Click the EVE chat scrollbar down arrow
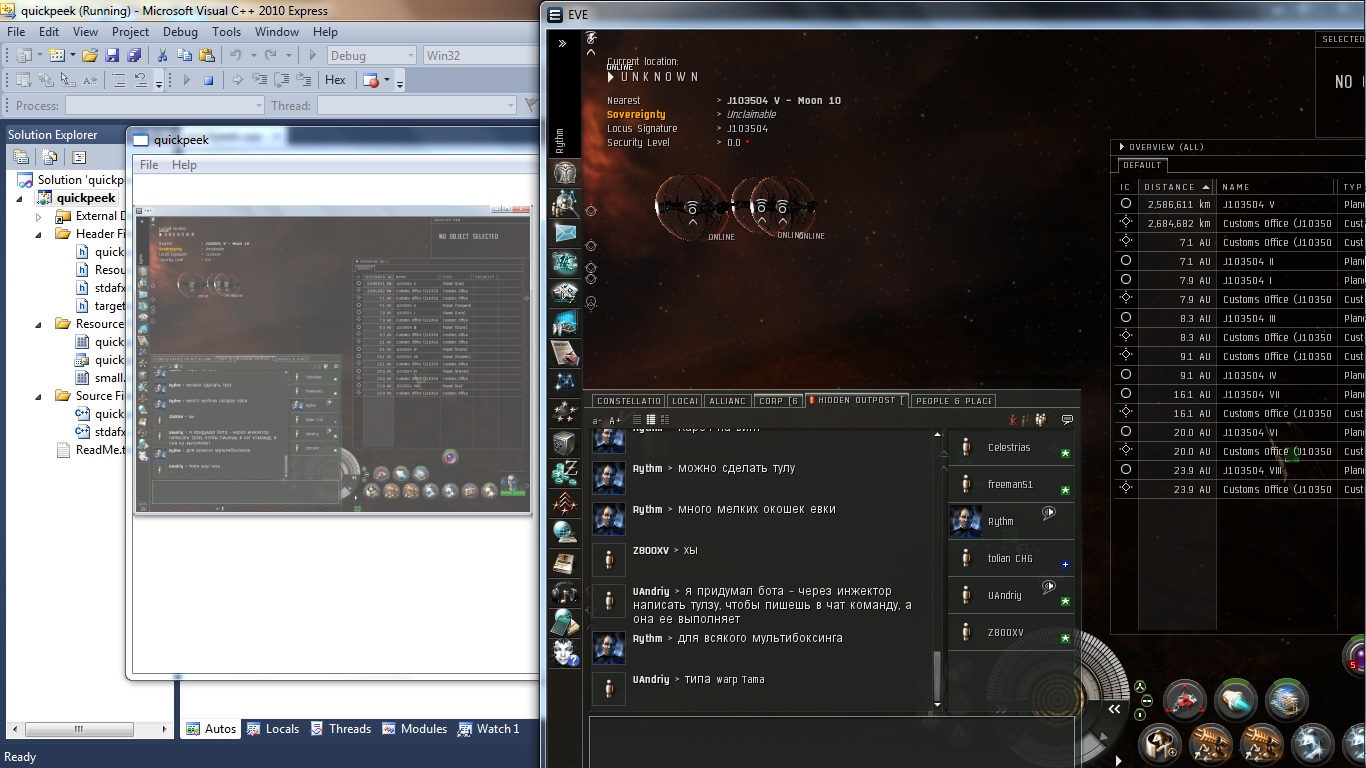Screen dimensions: 1366x768 [937, 705]
